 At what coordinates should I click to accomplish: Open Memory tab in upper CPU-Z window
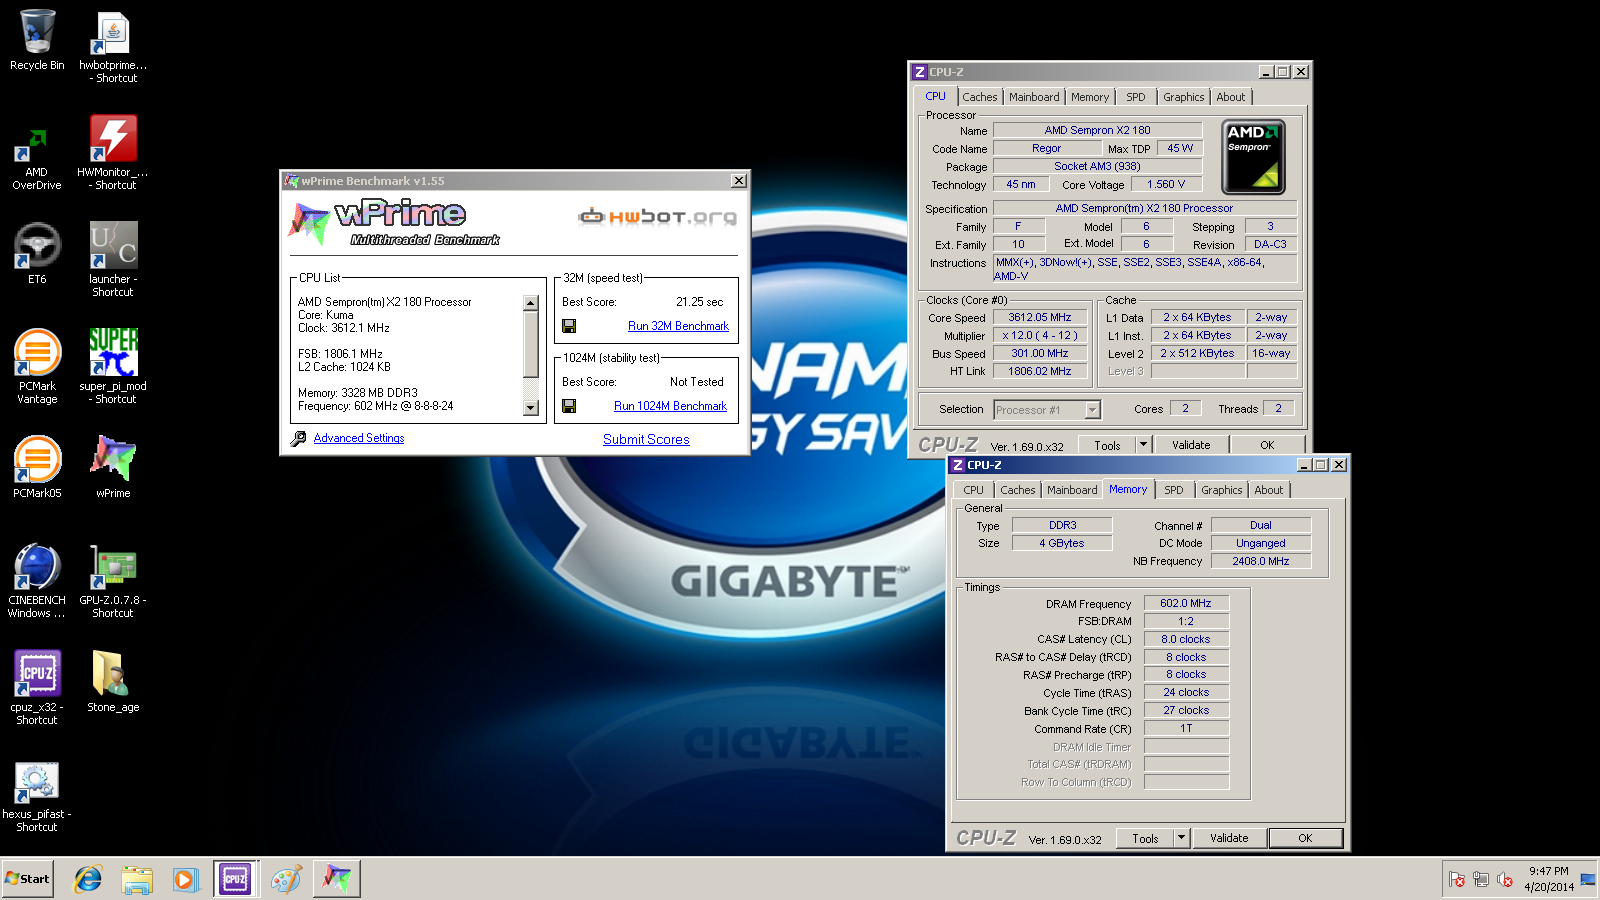[1090, 97]
